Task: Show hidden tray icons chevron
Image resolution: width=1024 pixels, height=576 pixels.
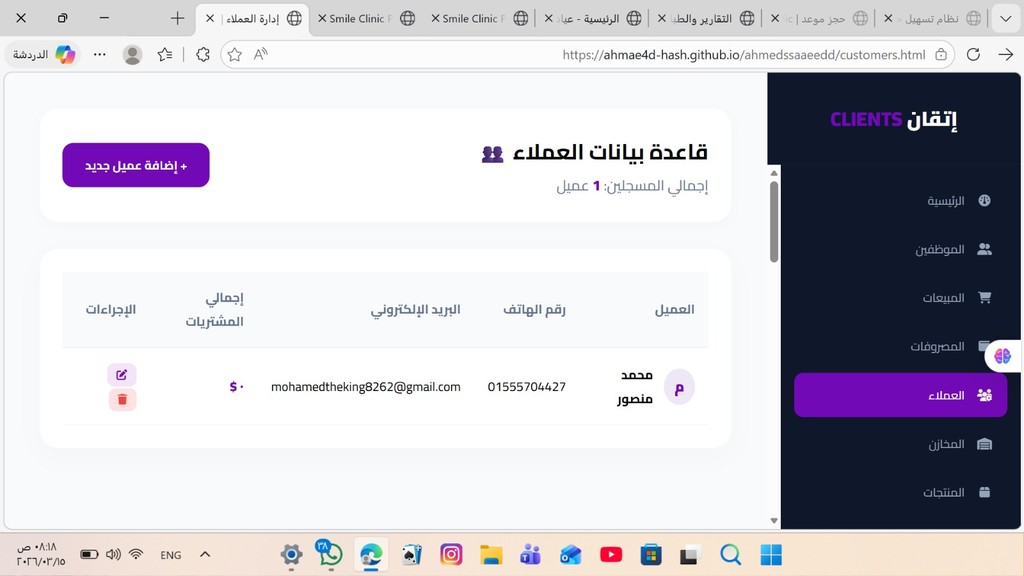Action: click(205, 554)
